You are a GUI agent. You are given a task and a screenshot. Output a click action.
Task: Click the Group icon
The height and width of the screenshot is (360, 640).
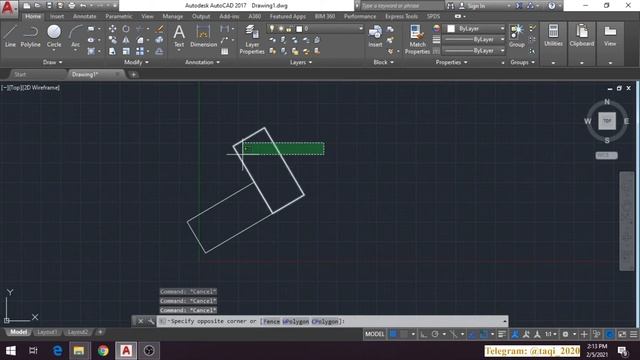[517, 36]
